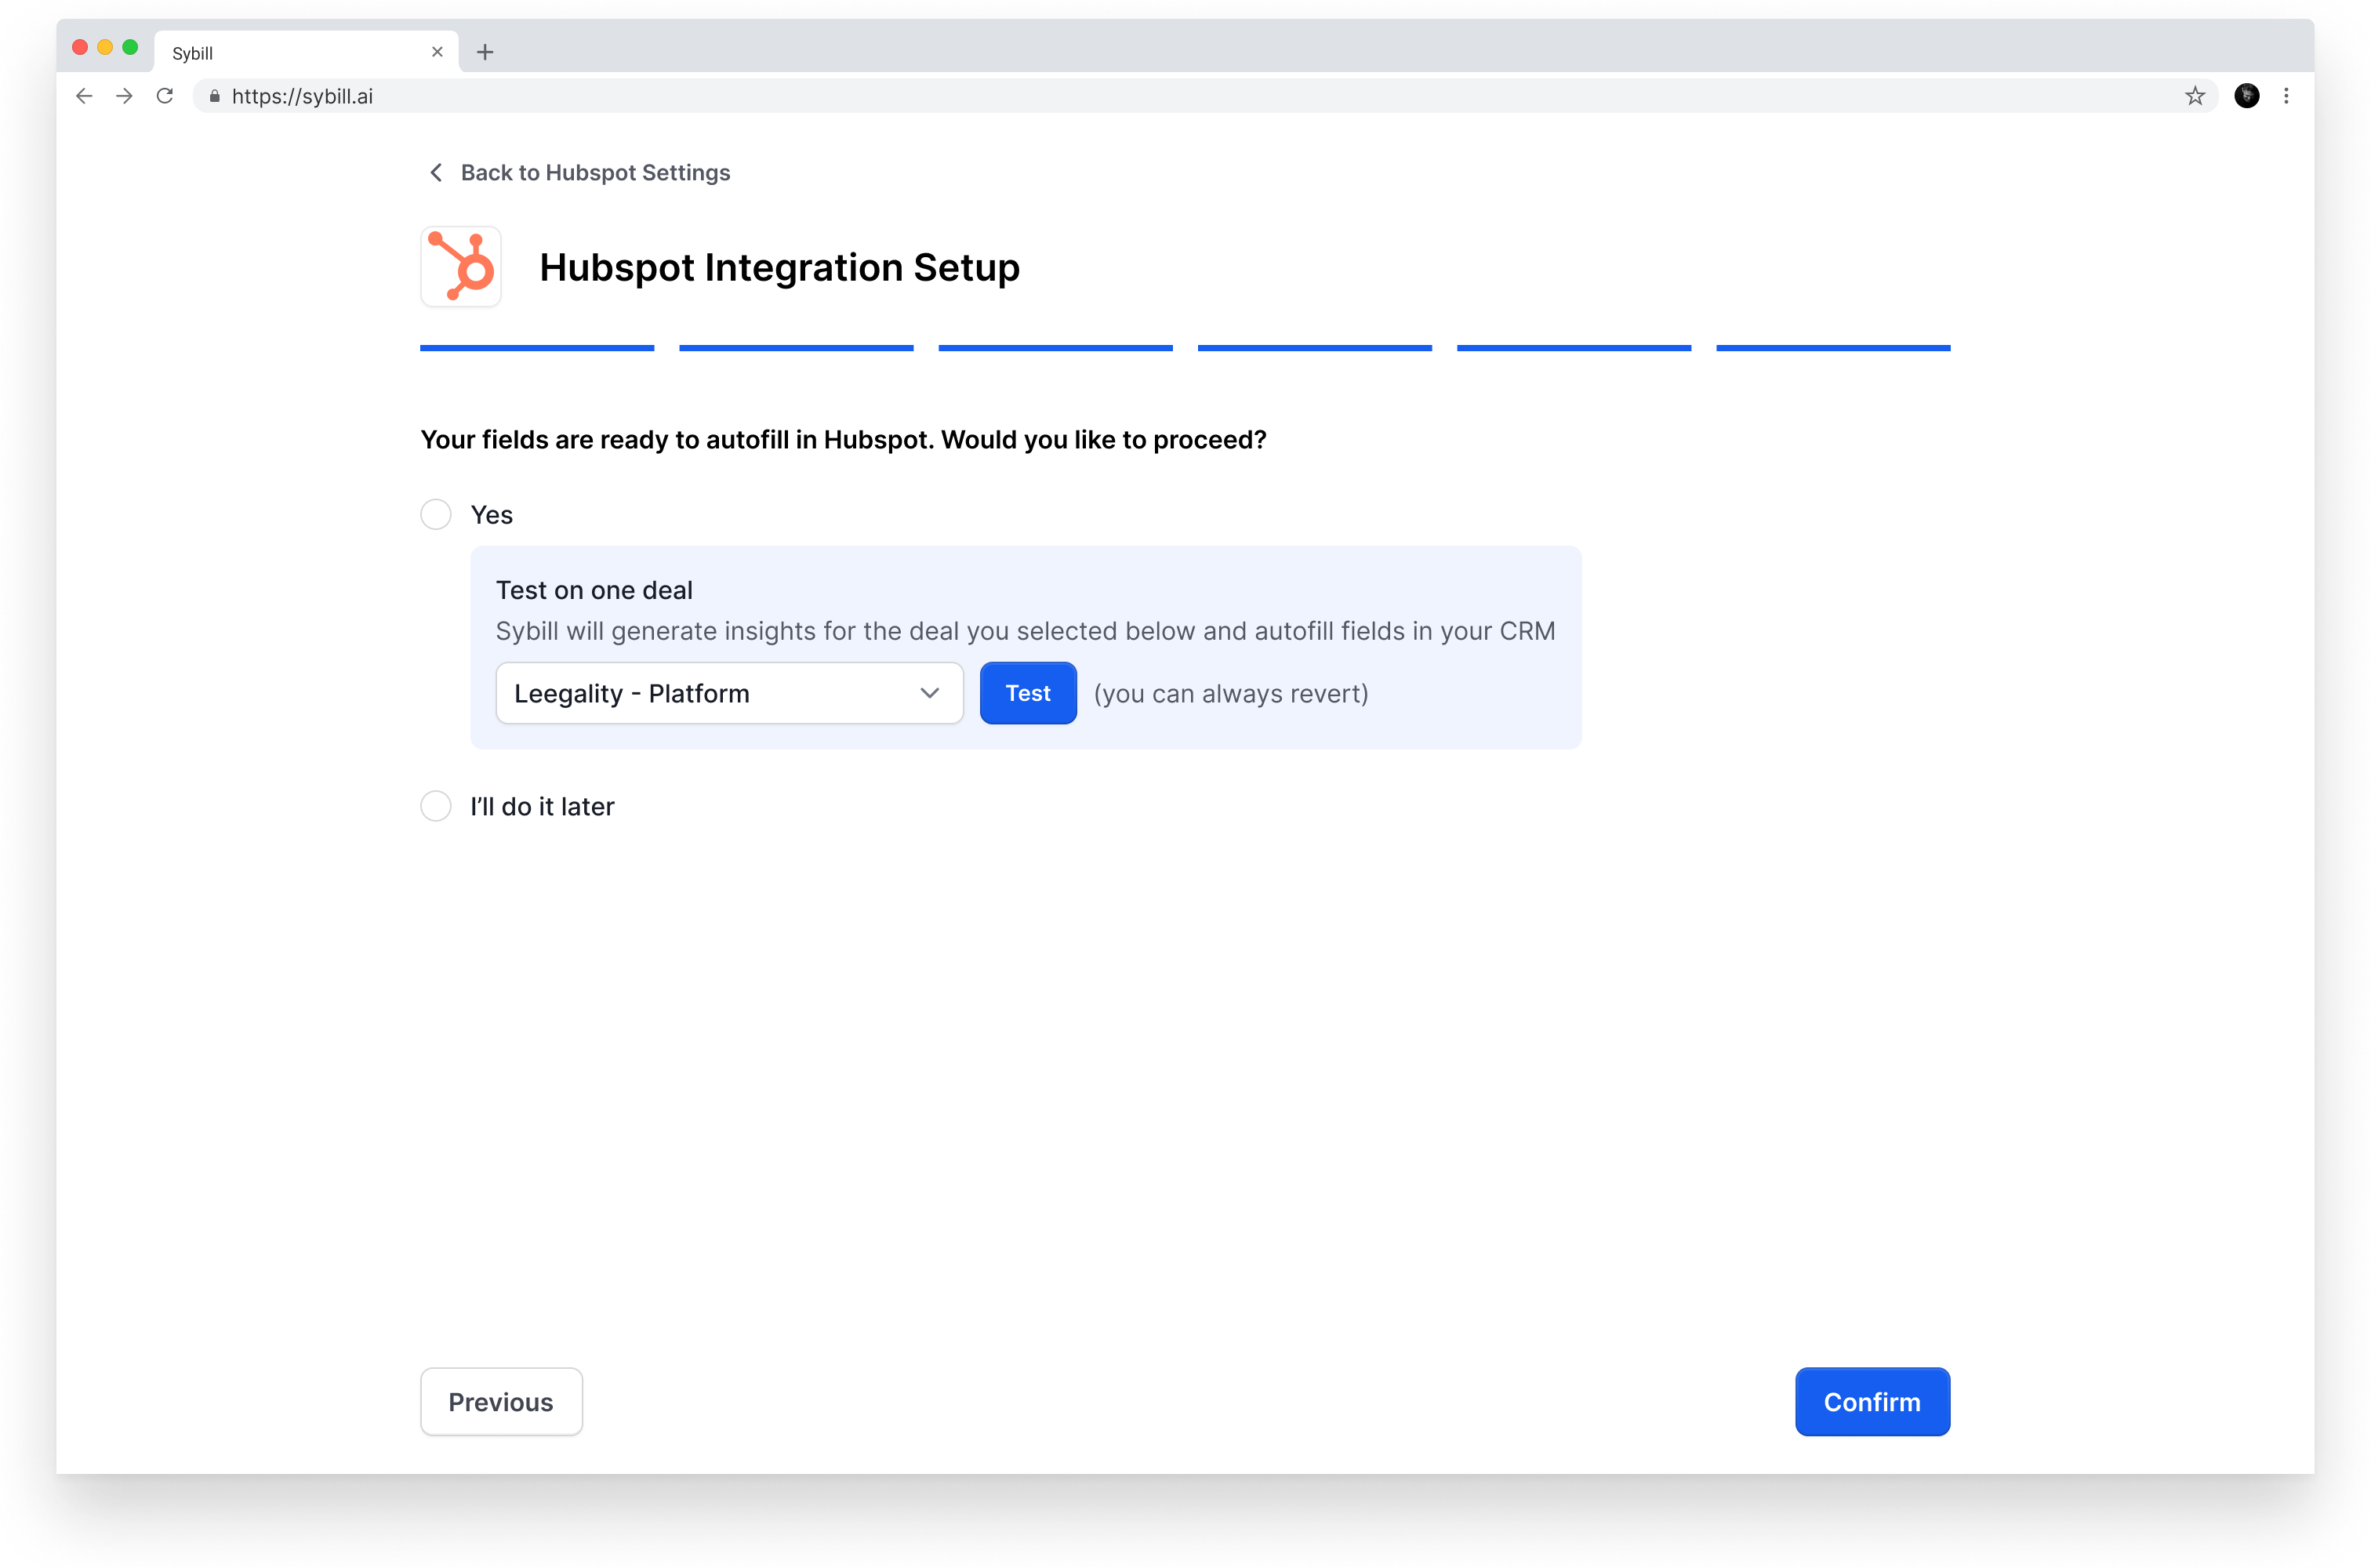Reload the current page

165,96
